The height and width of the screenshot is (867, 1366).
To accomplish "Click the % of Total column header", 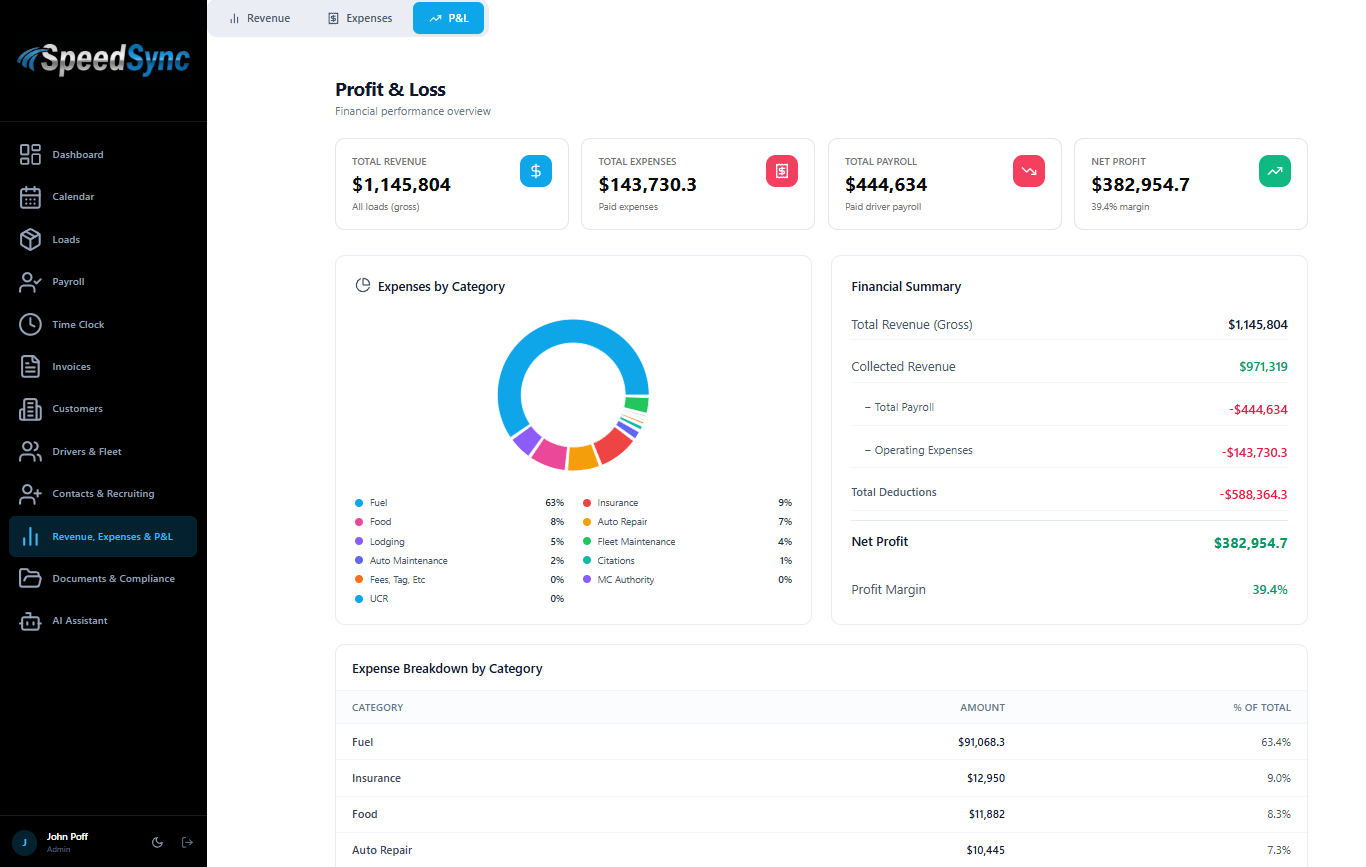I will (x=1262, y=707).
